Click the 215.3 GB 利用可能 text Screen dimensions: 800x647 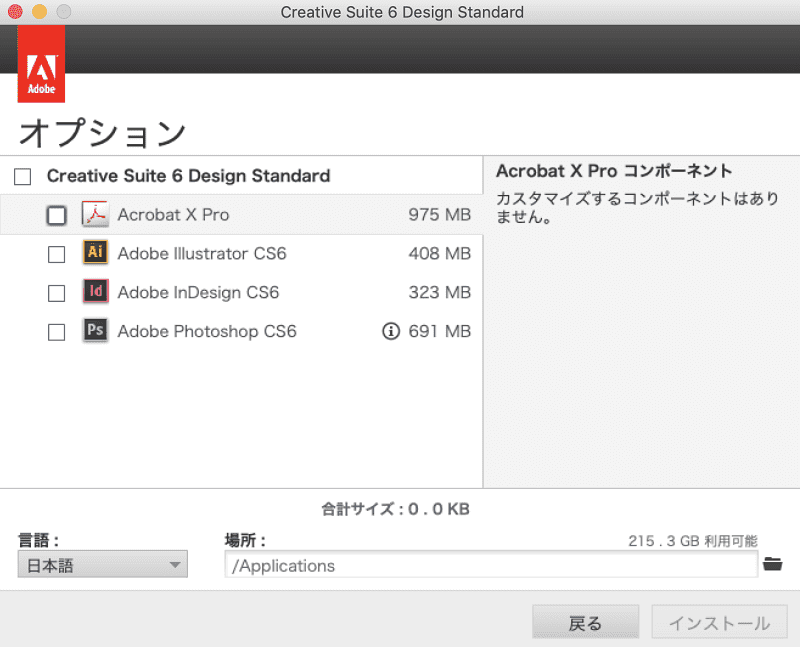point(693,541)
